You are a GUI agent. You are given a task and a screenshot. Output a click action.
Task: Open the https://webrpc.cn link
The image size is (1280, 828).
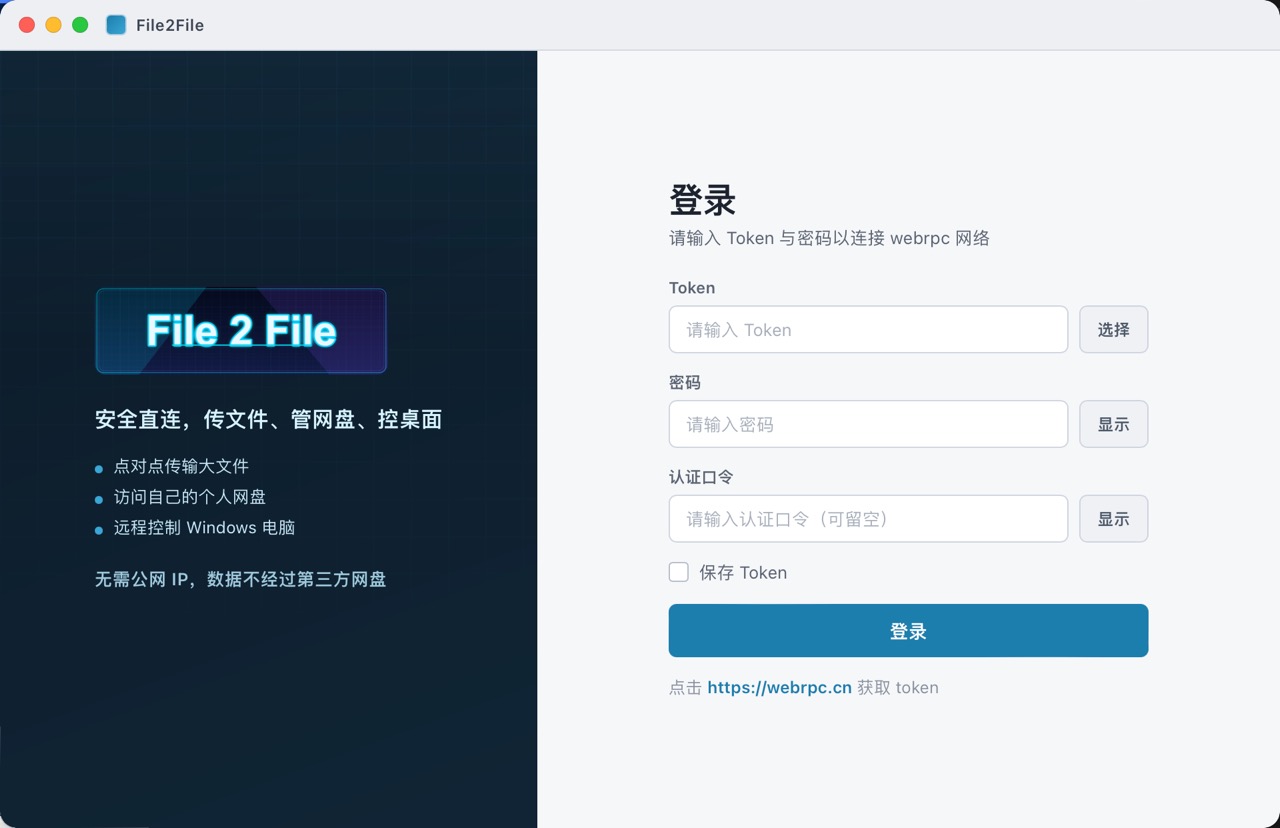tap(779, 688)
